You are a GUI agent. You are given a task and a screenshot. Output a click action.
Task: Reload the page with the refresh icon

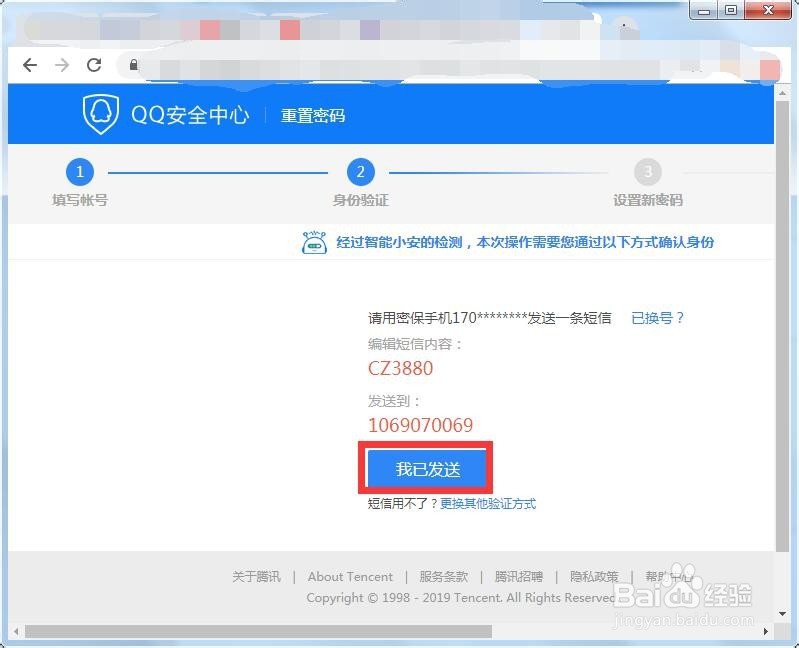[94, 65]
